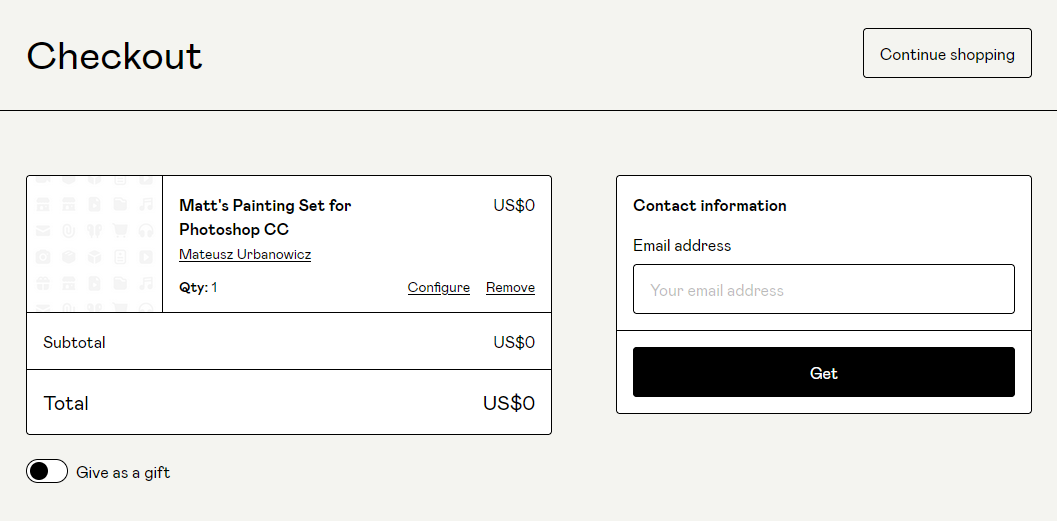
Task: Enable the Give as a gift switch
Action: pyautogui.click(x=47, y=472)
